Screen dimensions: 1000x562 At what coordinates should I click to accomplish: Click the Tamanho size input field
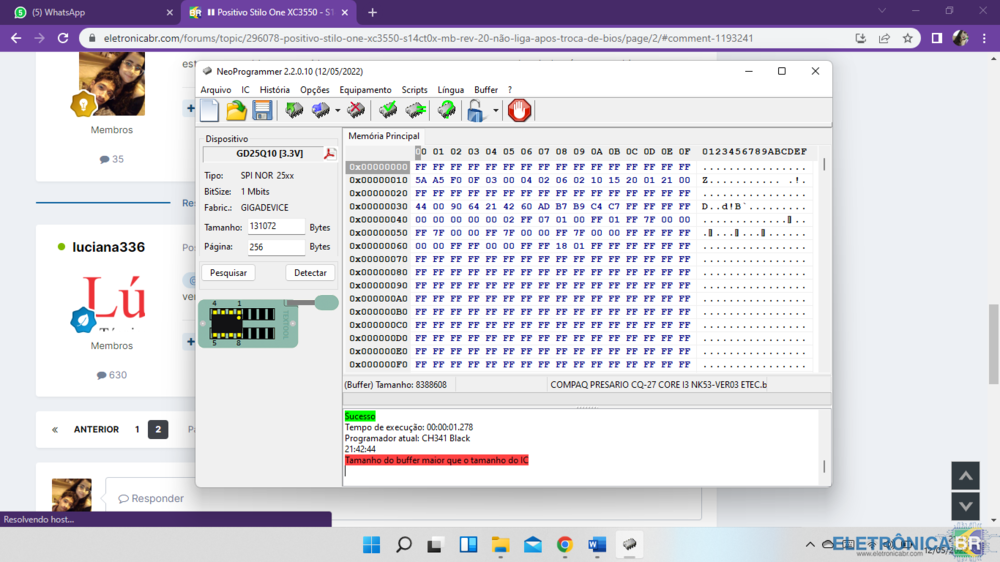point(276,227)
